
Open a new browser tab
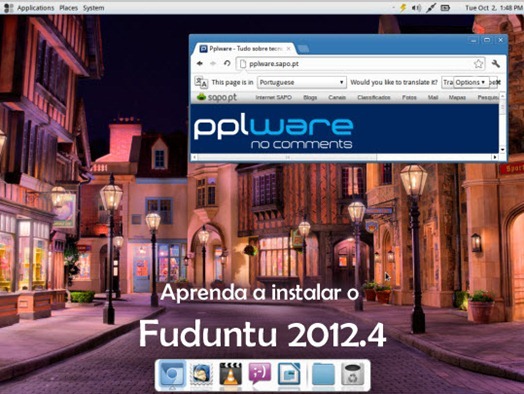click(x=303, y=49)
